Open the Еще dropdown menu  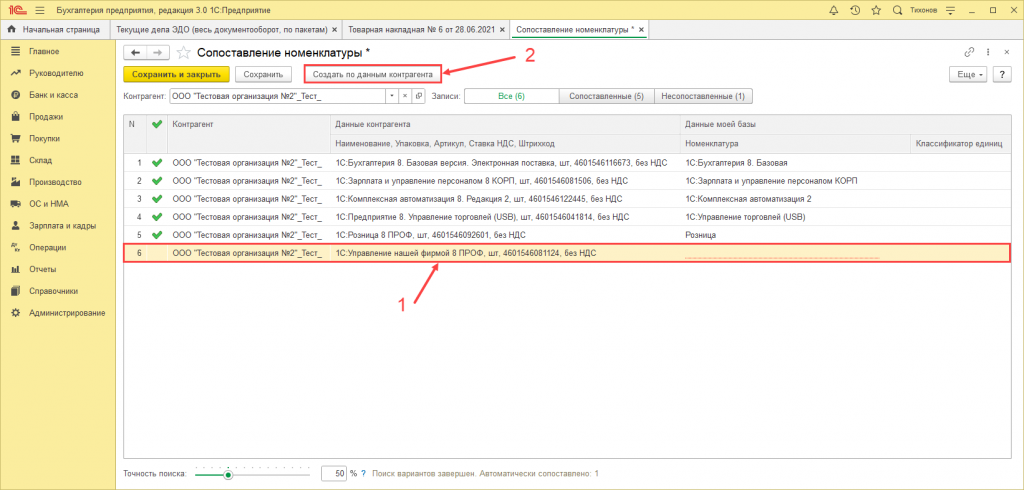point(968,74)
